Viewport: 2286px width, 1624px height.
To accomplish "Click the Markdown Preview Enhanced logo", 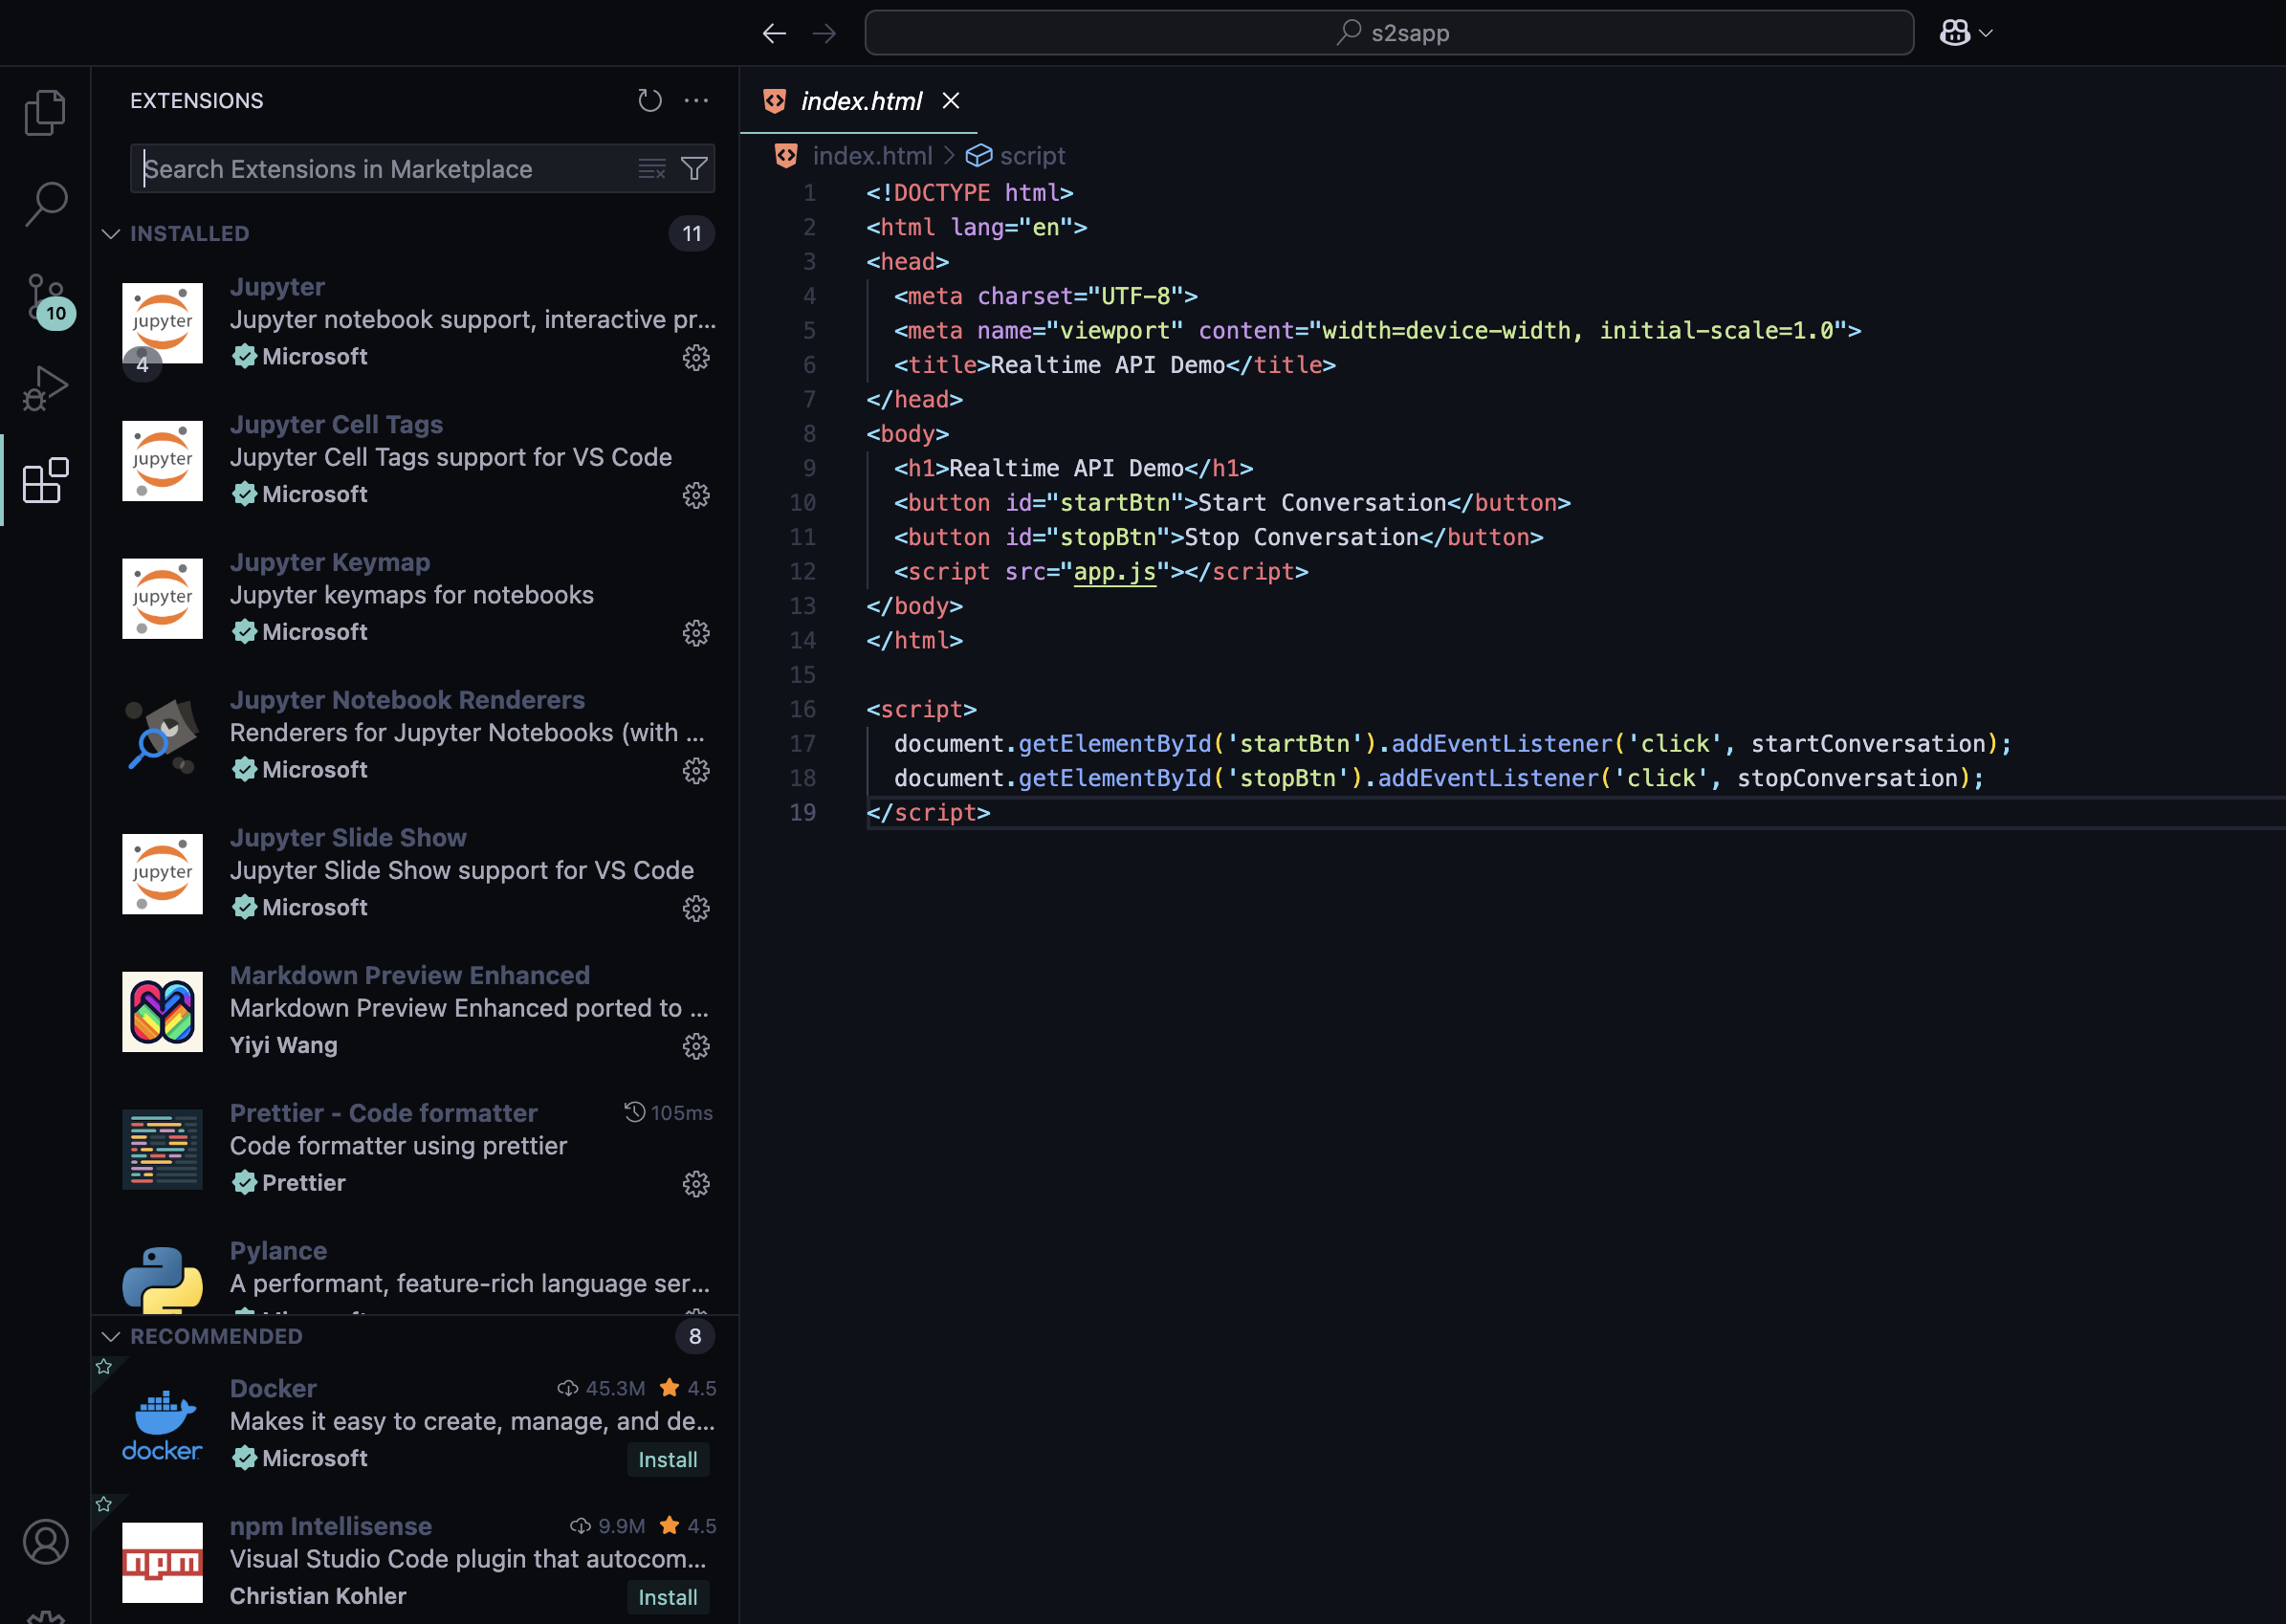I will click(162, 1012).
